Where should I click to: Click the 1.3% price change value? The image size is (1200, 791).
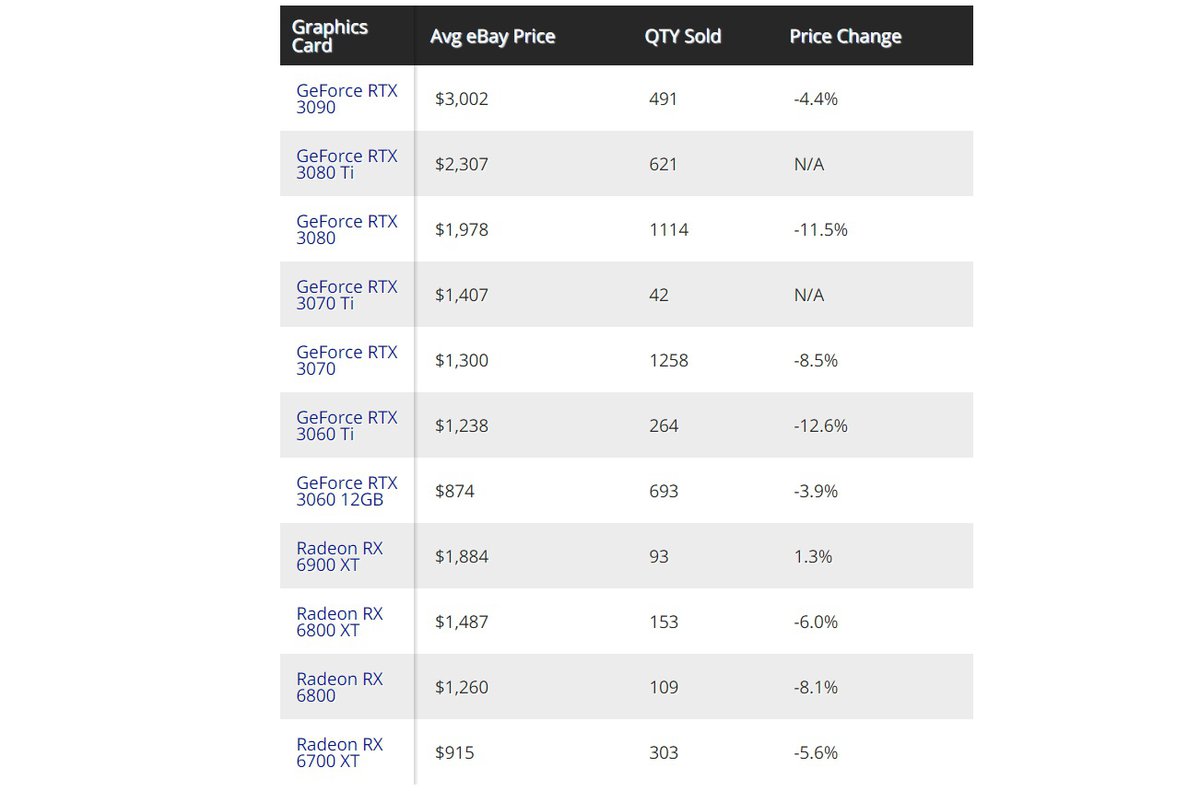click(x=812, y=557)
